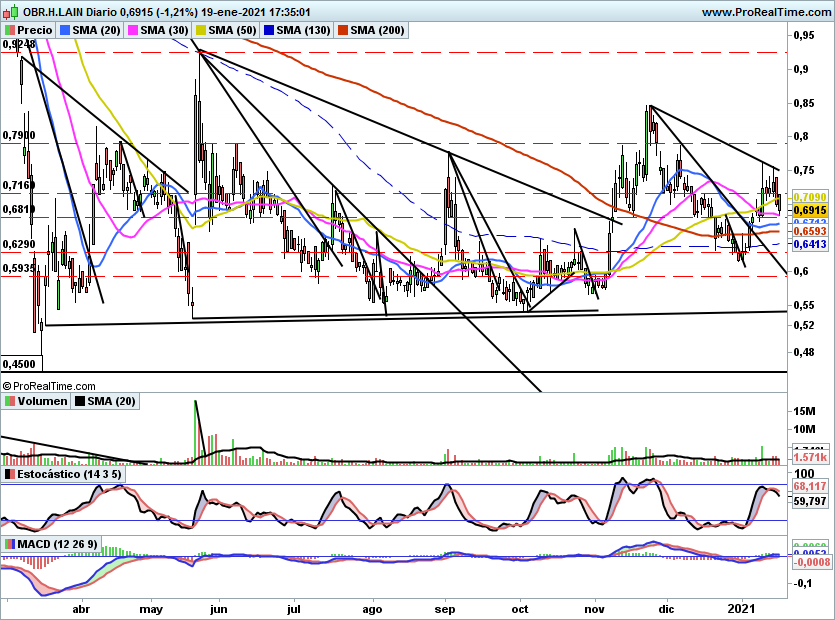The height and width of the screenshot is (620, 835).
Task: Click the candlestick icon beside OBR.H.LAIN title
Action: tap(12, 11)
